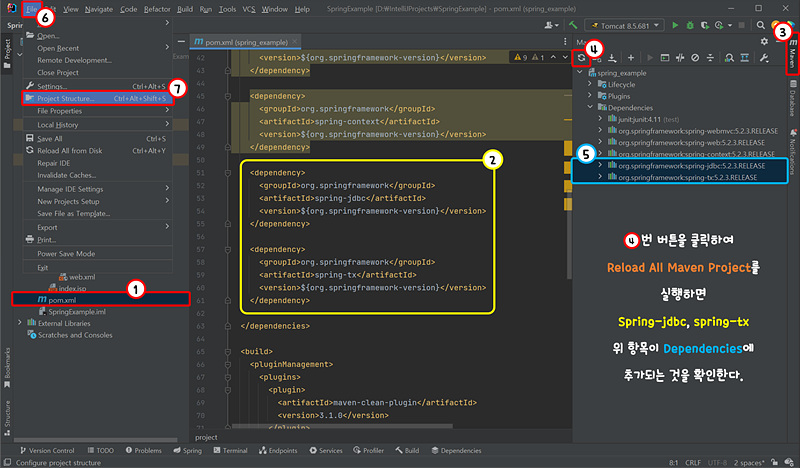The width and height of the screenshot is (800, 468).
Task: Expand spring-jdbc:5.2.3.RELEASE dependency node
Action: 600,165
